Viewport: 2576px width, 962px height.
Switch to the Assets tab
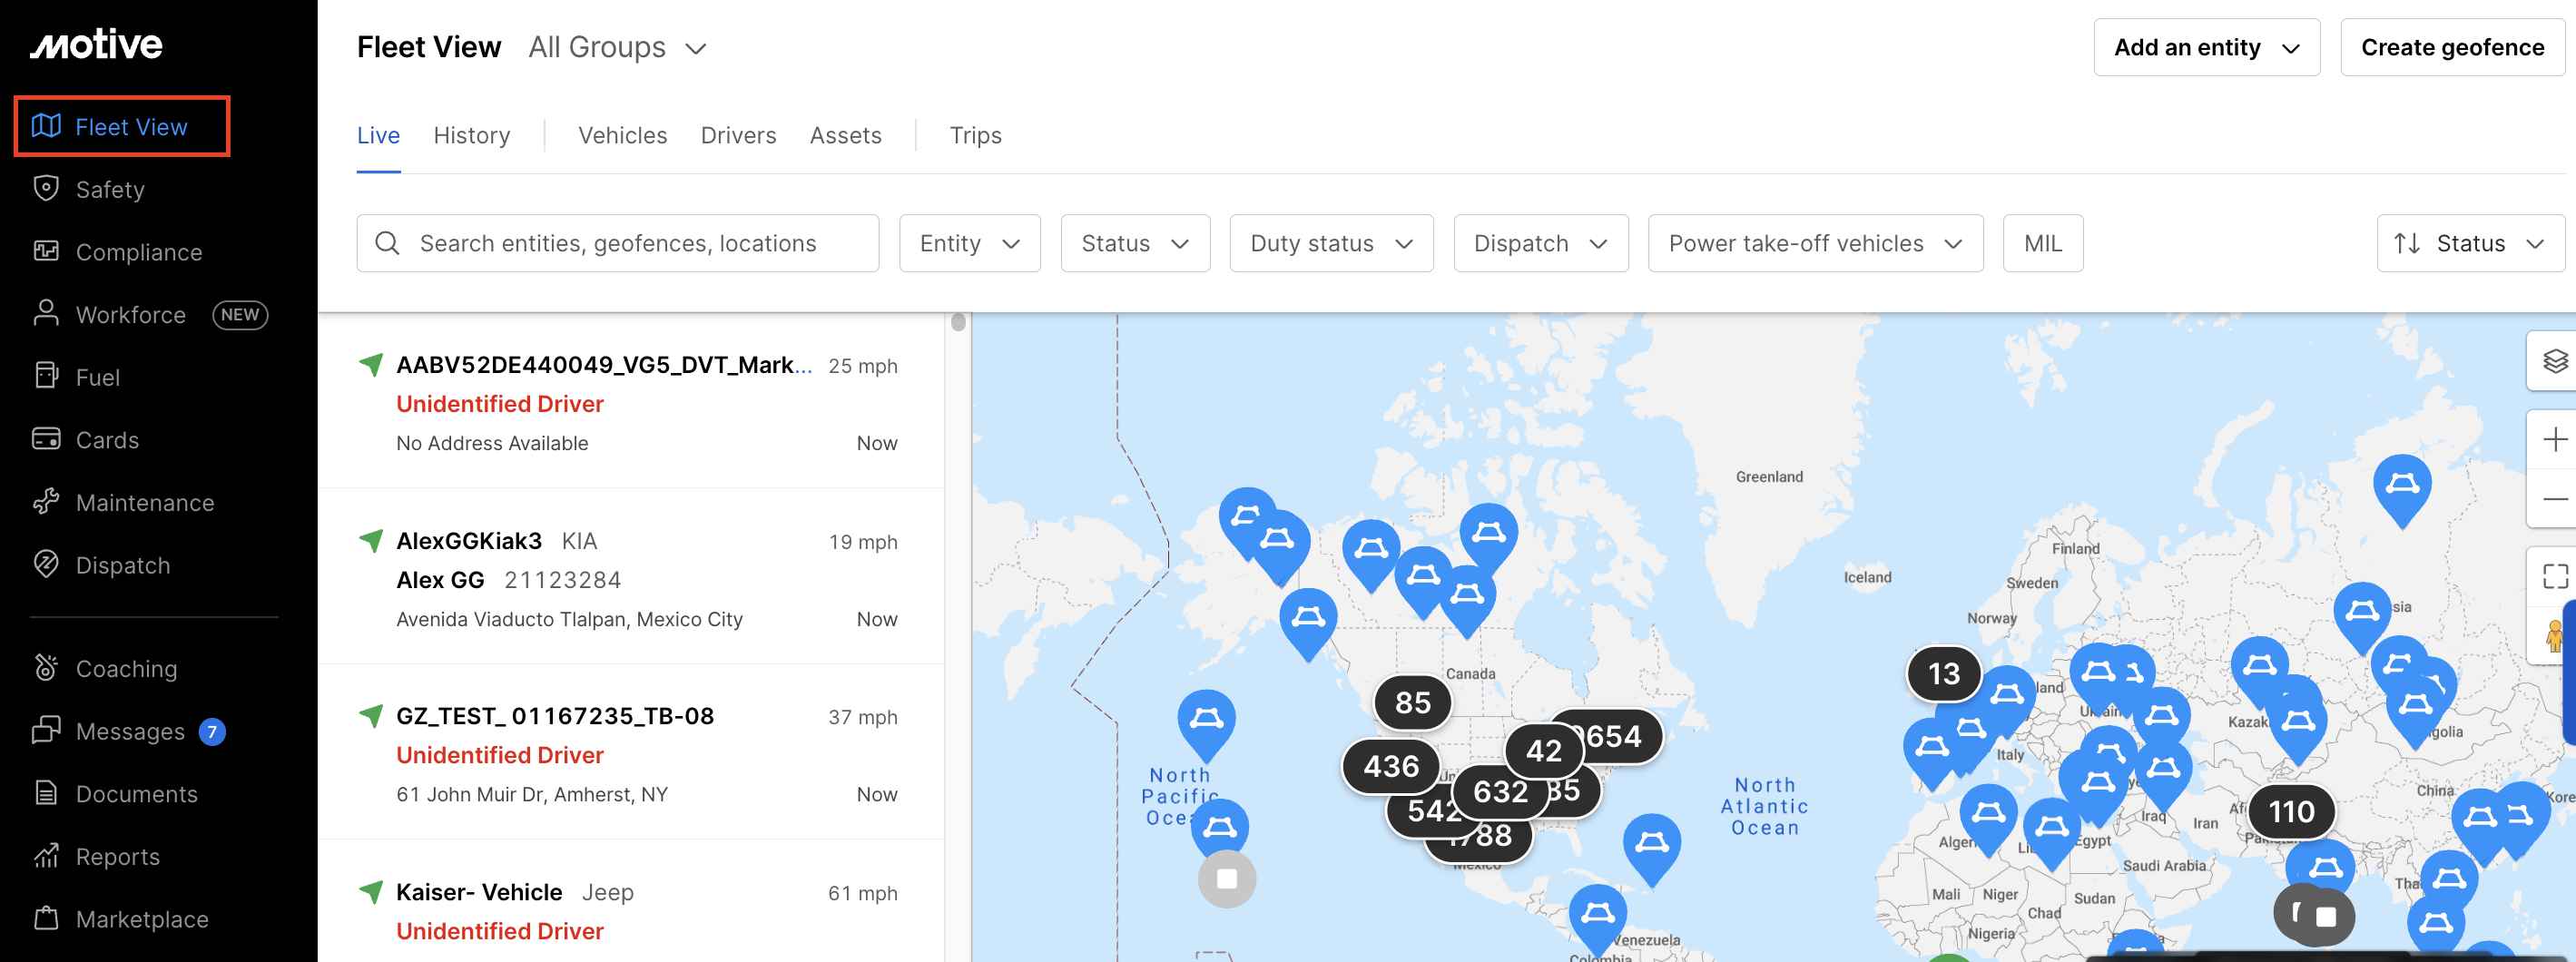tap(845, 135)
